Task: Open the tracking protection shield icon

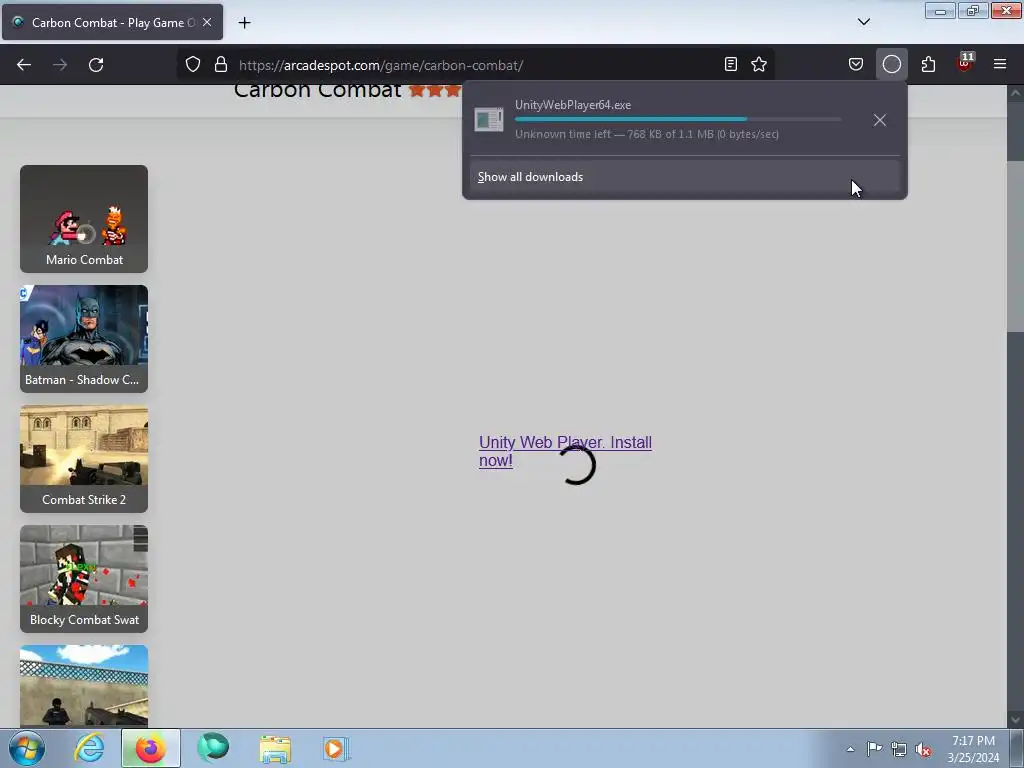Action: pyautogui.click(x=193, y=65)
